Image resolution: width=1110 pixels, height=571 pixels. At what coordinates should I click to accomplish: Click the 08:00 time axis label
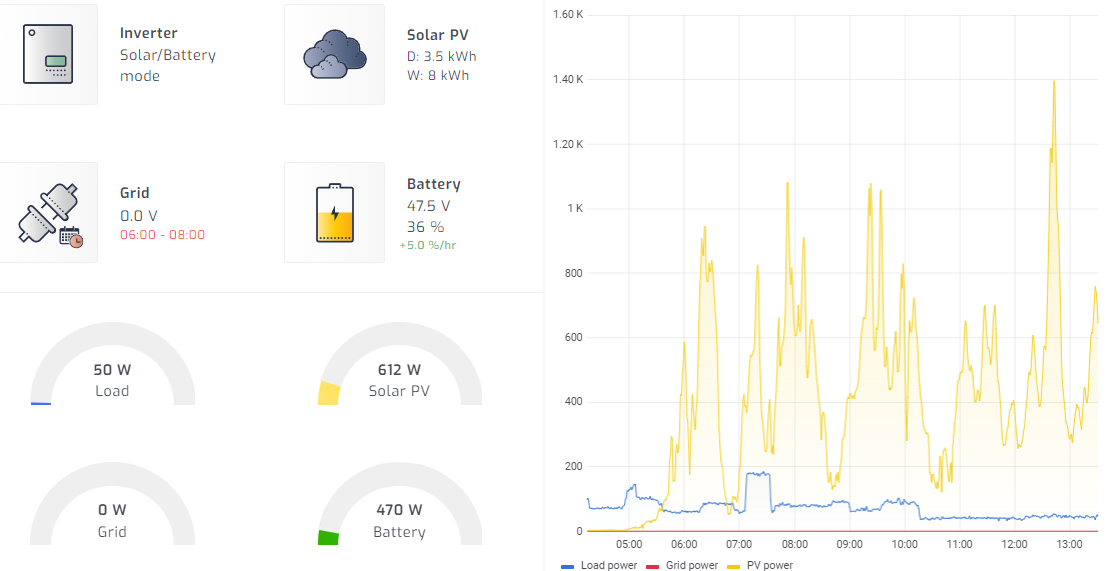click(794, 544)
